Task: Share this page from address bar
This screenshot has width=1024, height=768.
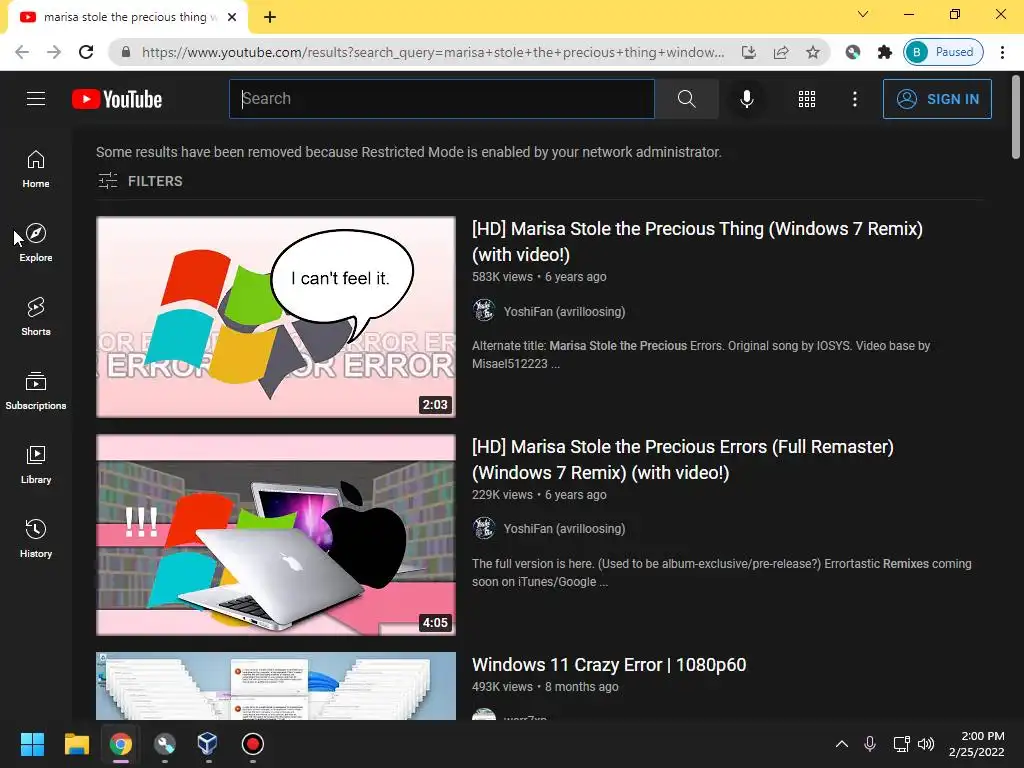Action: point(780,52)
